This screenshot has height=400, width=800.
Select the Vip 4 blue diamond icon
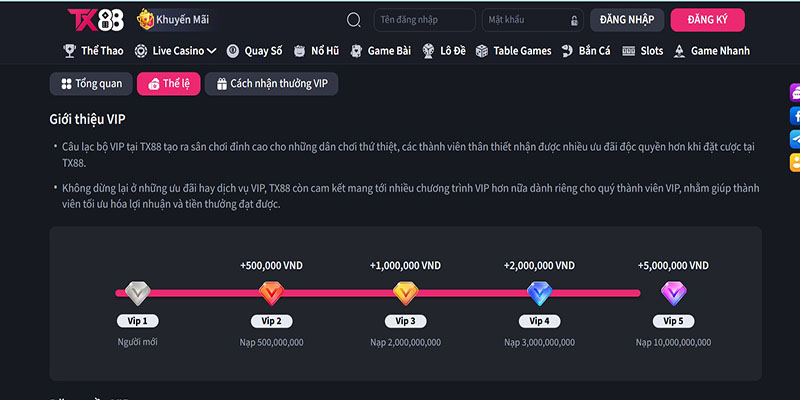[539, 293]
